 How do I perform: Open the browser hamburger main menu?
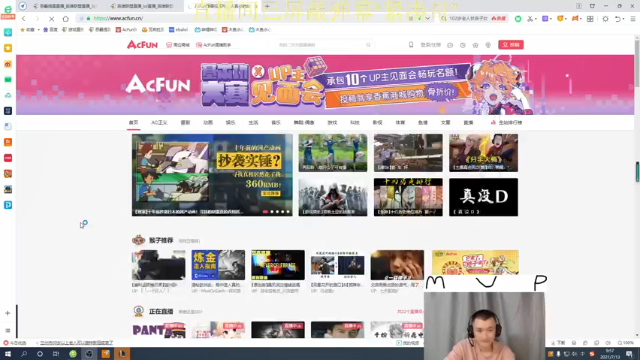coord(633,19)
